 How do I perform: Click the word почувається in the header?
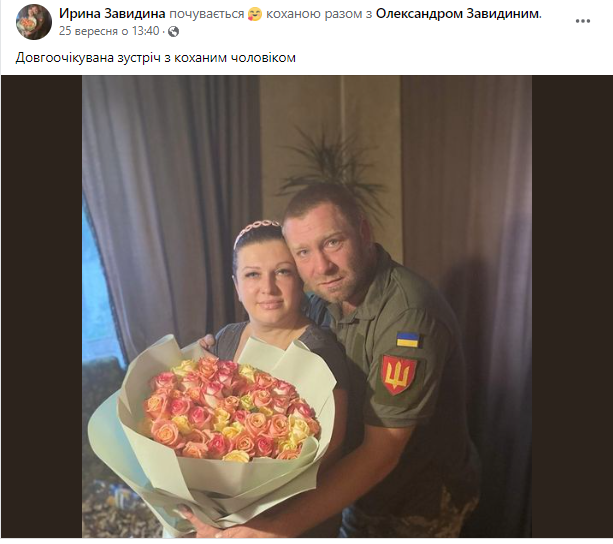[207, 14]
